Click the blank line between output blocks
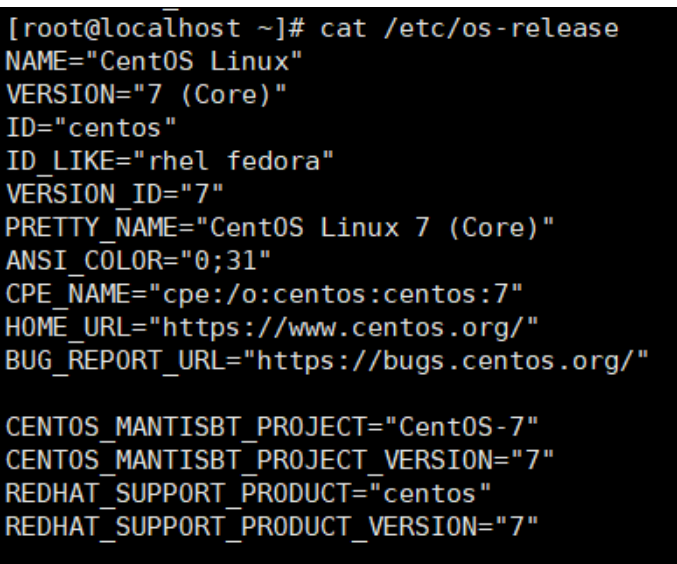The width and height of the screenshot is (677, 564). click(338, 394)
